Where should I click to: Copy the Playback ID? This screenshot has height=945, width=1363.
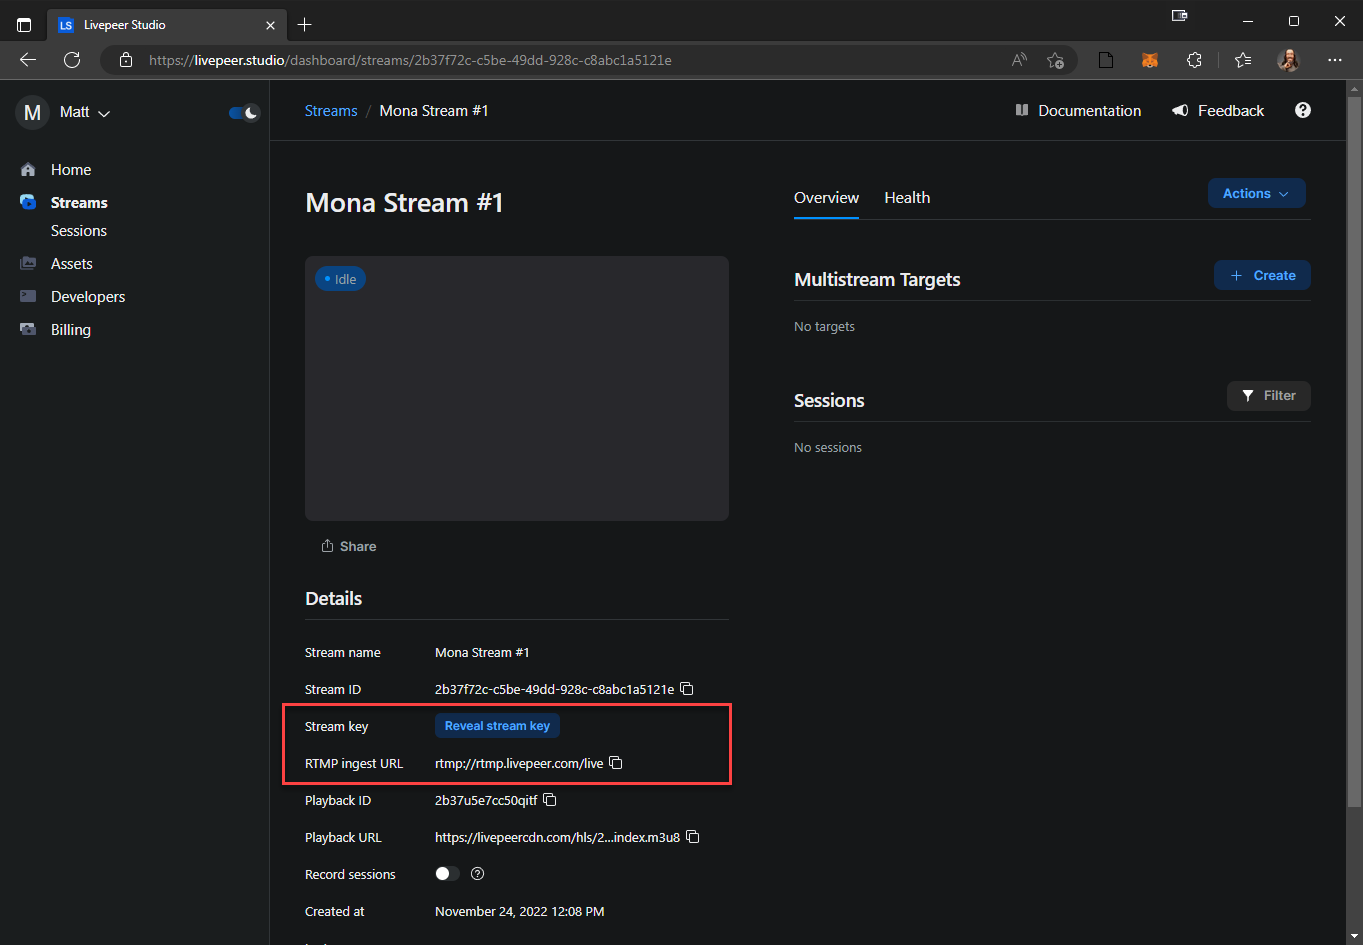point(550,800)
